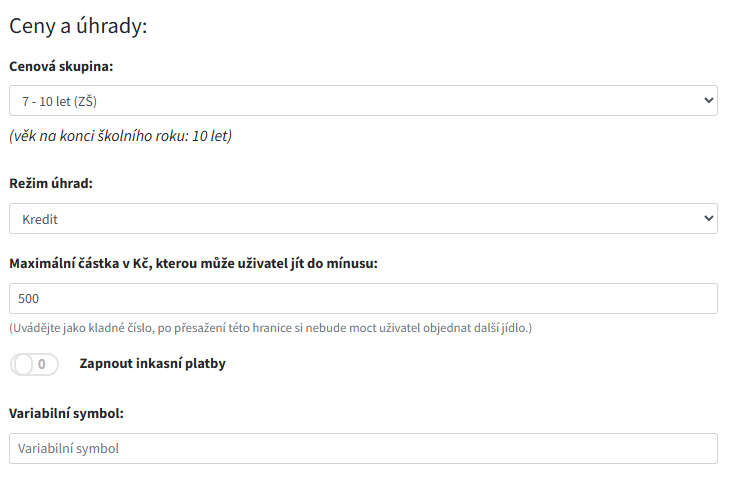Image resolution: width=749 pixels, height=487 pixels.
Task: Select the "7 - 10 let (ZŠ)" value text
Action: [58, 100]
